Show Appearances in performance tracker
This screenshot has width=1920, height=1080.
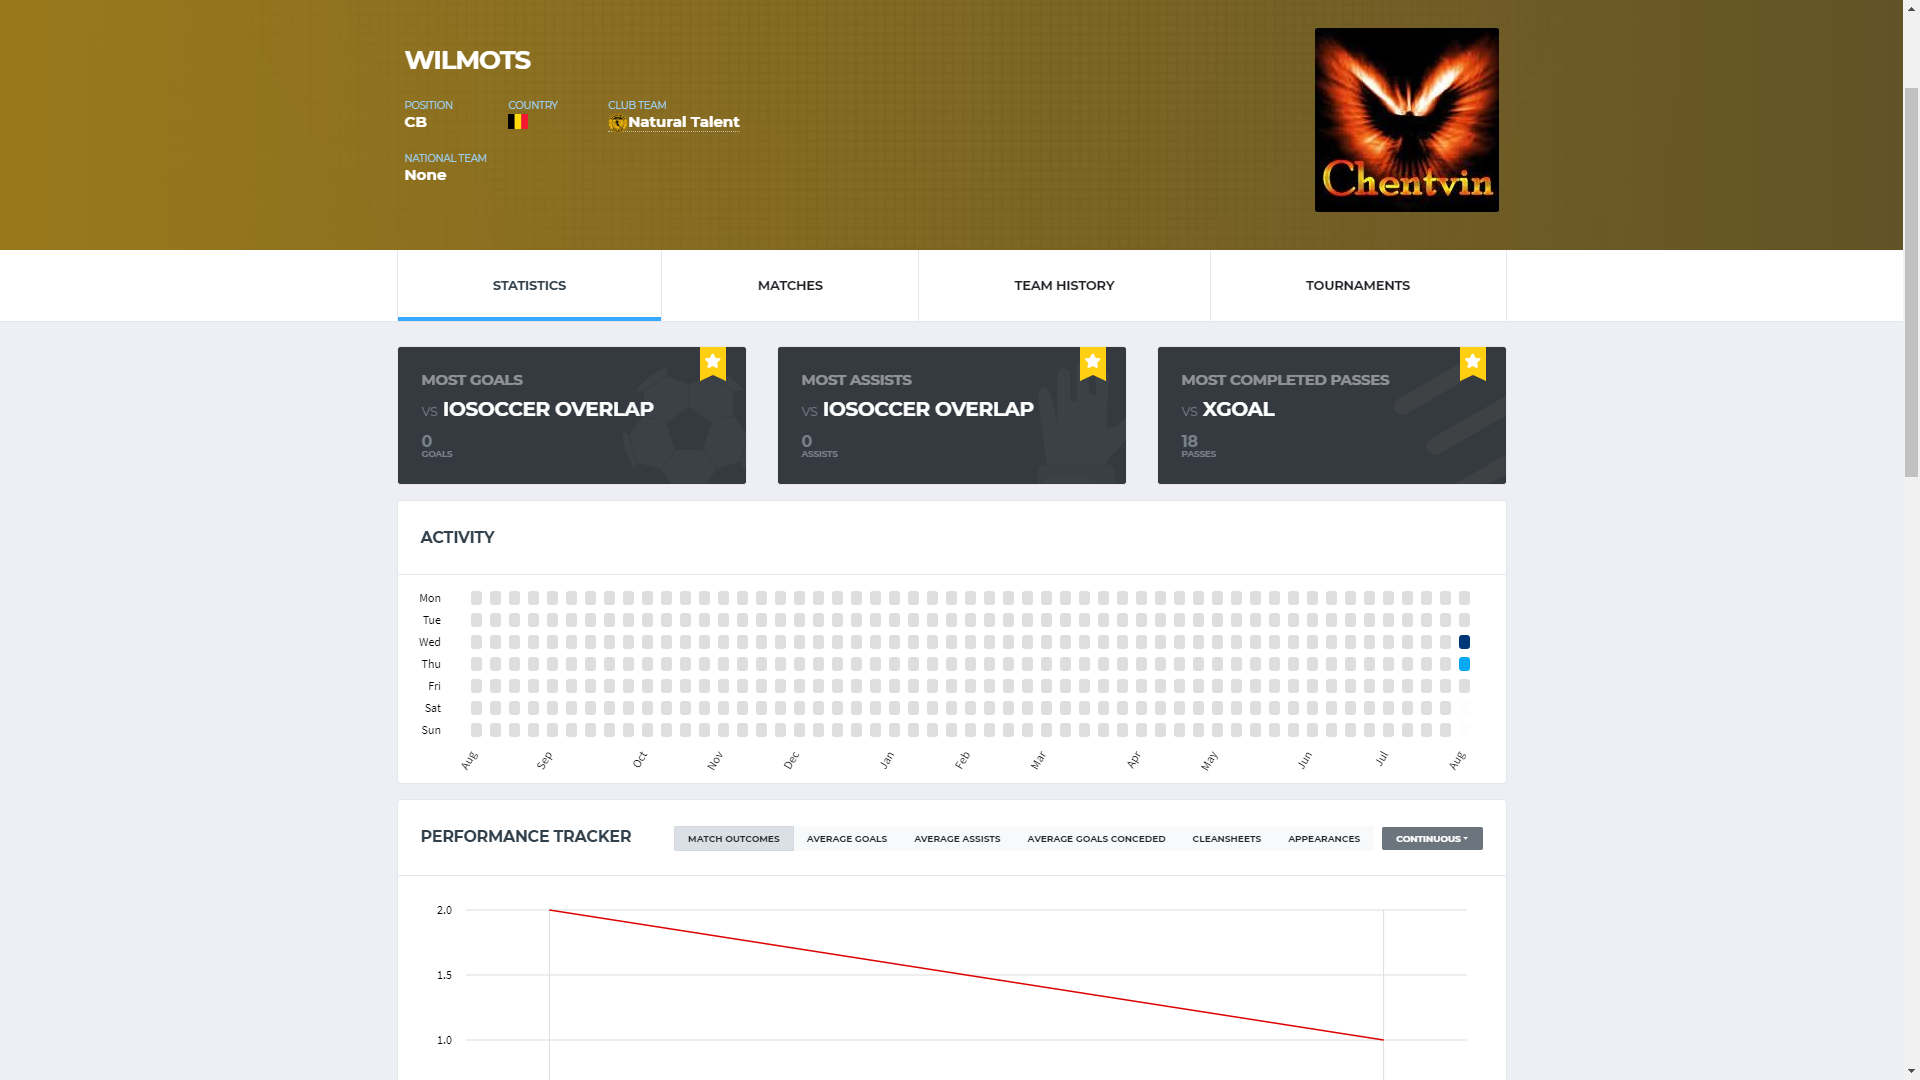pyautogui.click(x=1323, y=839)
